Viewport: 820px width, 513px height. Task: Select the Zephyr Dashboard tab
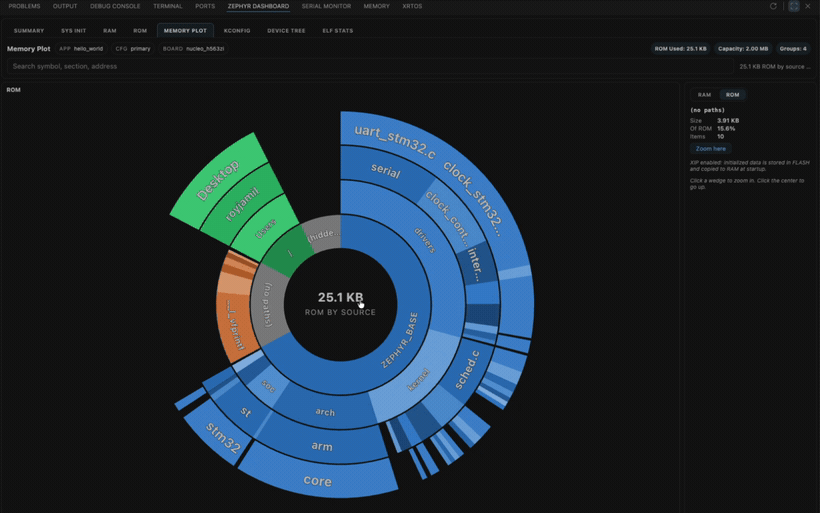[258, 6]
